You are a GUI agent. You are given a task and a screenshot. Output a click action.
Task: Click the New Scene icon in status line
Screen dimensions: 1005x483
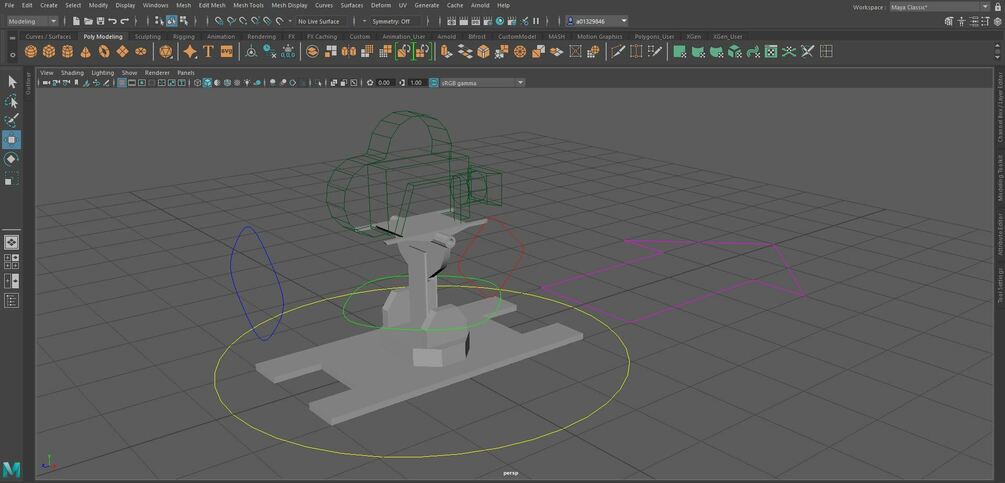click(x=77, y=21)
